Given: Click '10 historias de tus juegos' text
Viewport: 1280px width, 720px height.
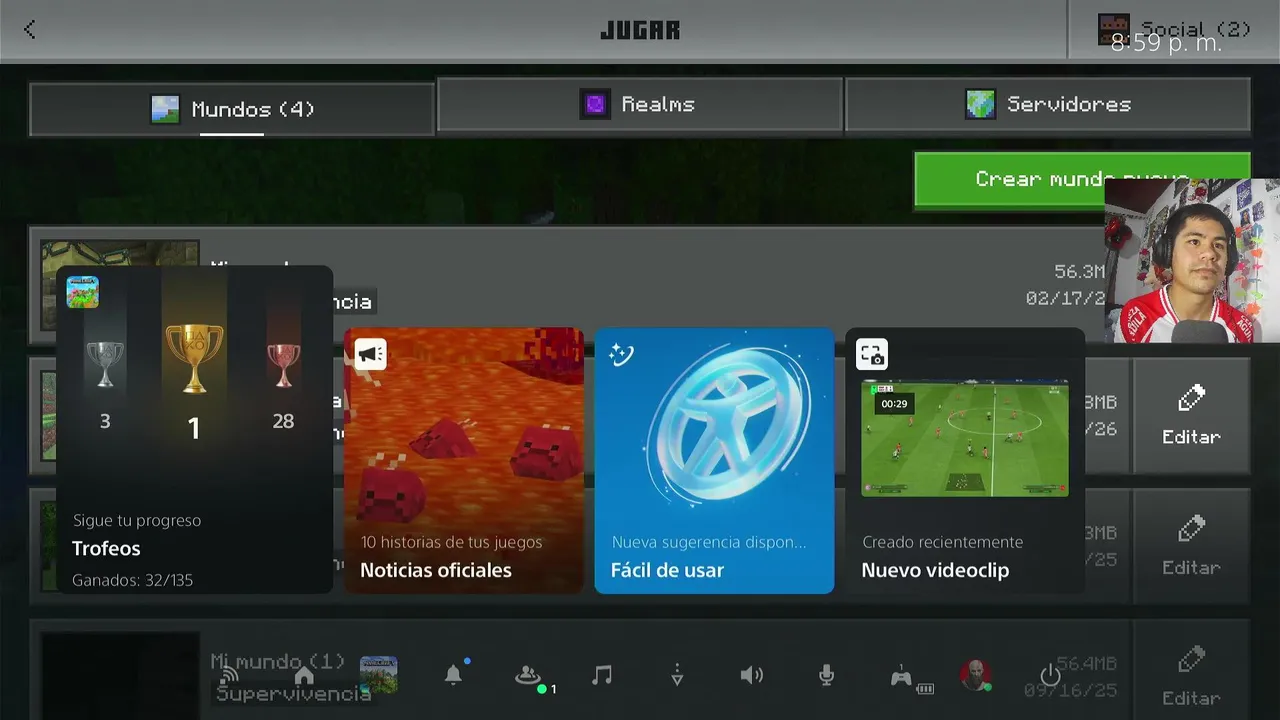Looking at the screenshot, I should coord(451,542).
